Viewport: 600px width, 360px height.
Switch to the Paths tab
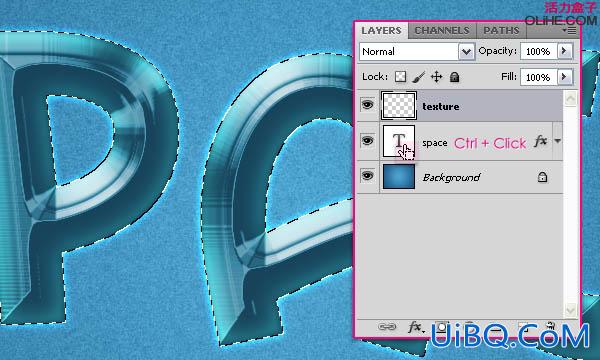(501, 31)
